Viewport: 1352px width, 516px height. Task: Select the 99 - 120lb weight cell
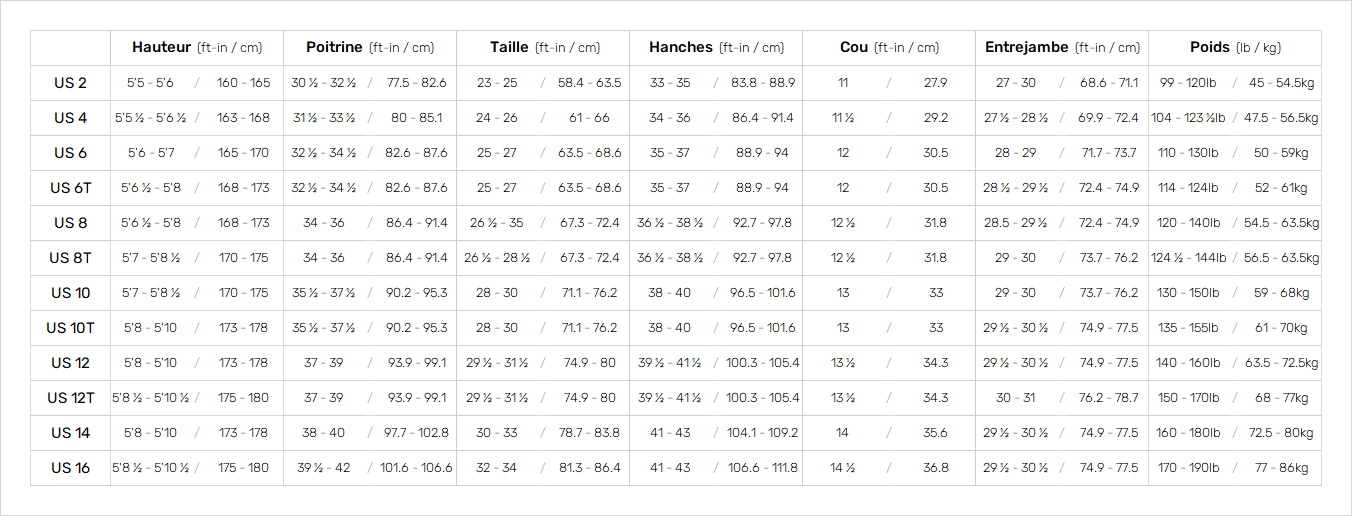tap(1187, 83)
